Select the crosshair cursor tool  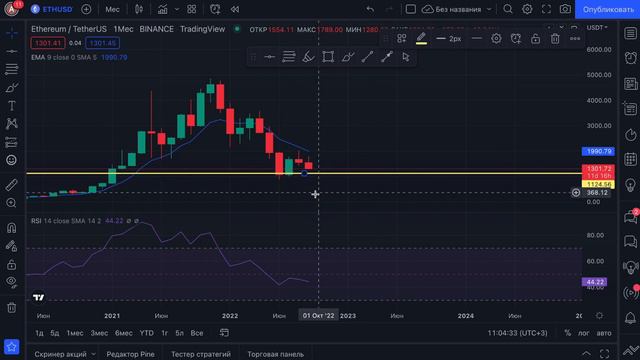coord(11,33)
